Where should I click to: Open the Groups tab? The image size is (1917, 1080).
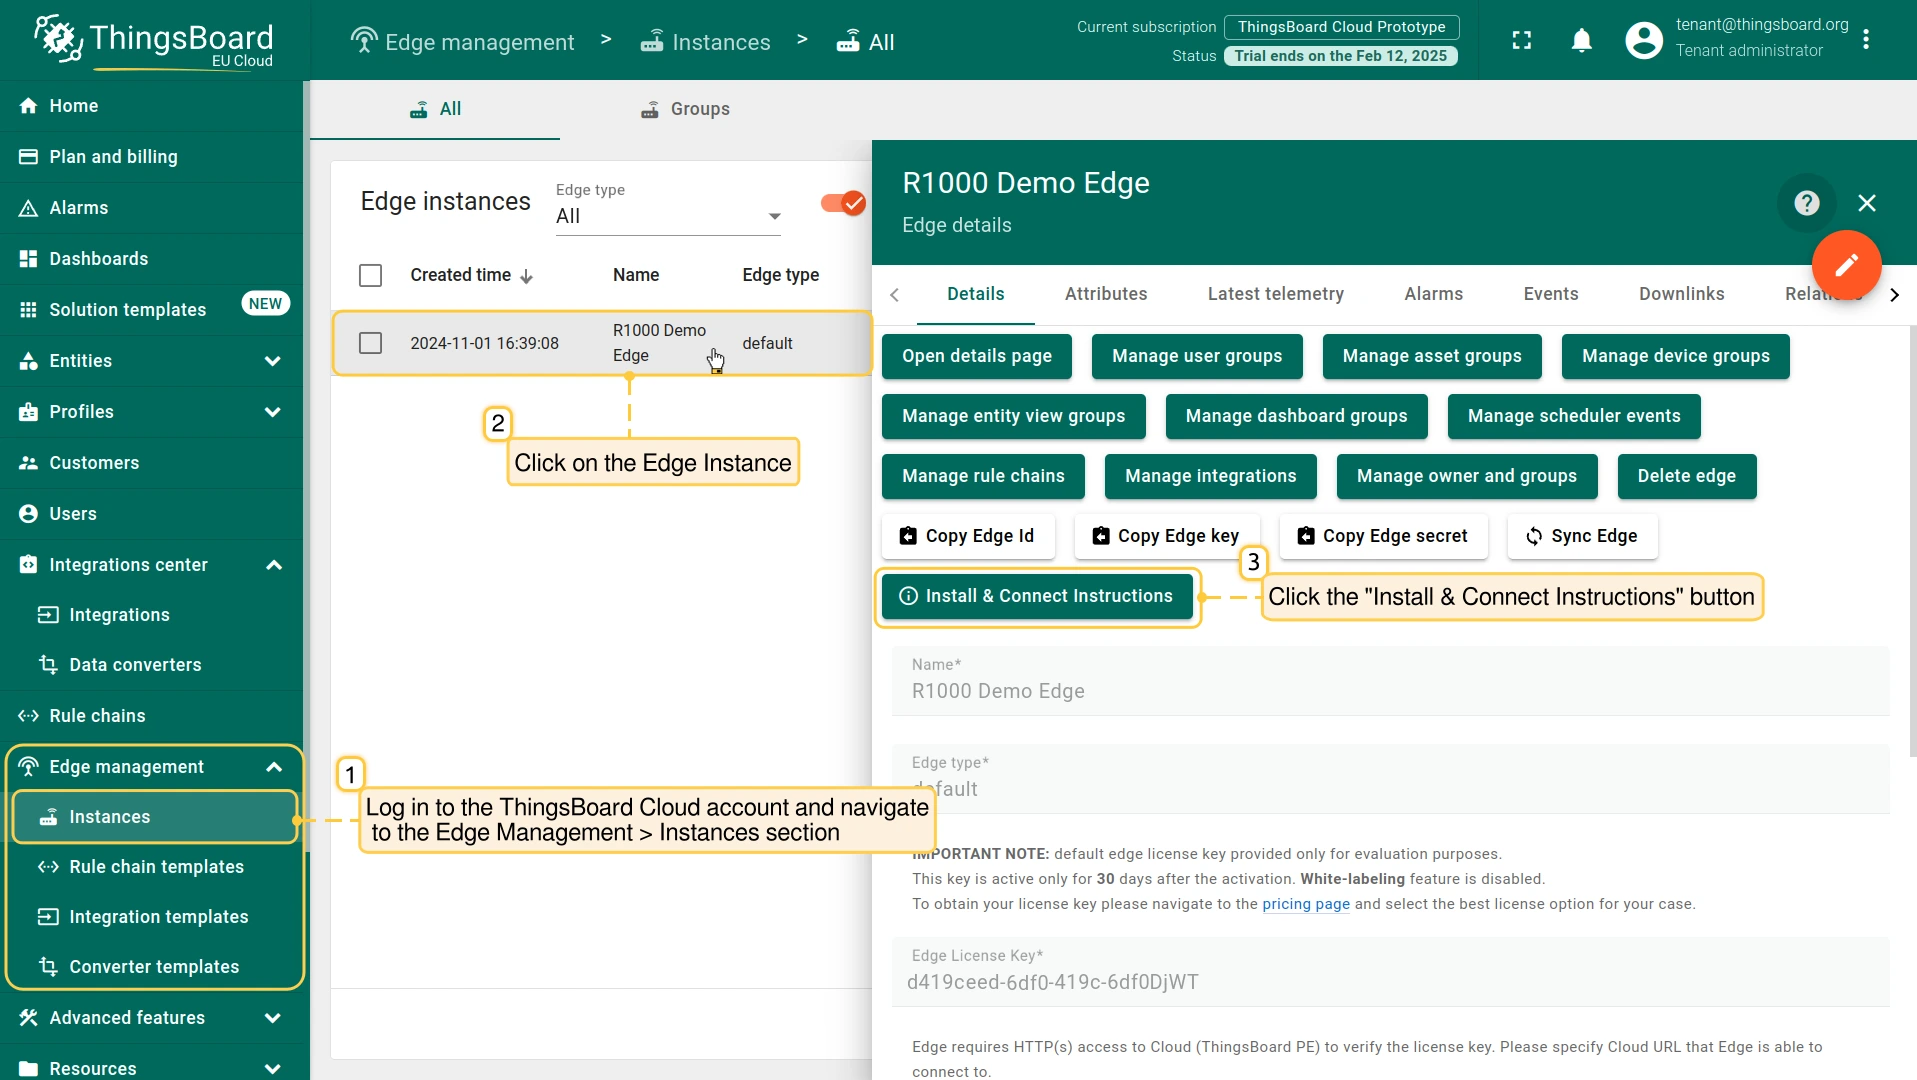[685, 109]
